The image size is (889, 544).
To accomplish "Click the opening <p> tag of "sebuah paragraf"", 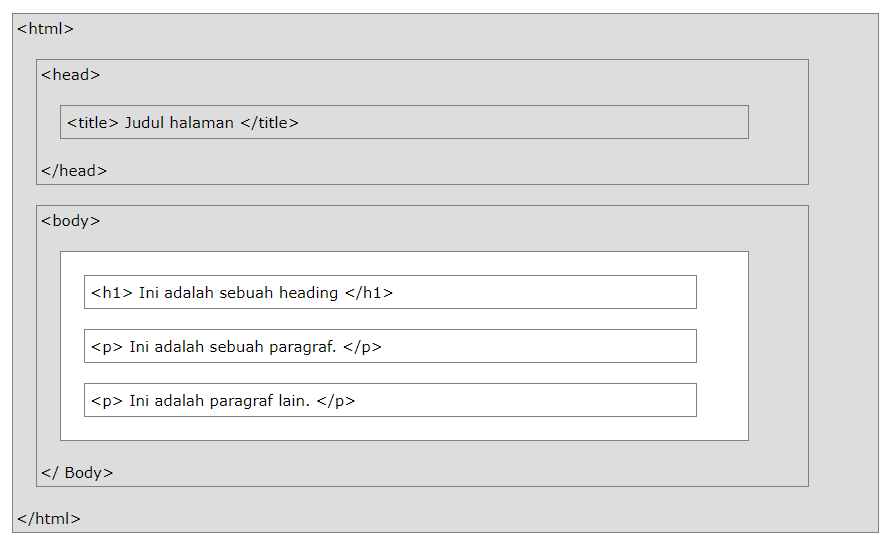I will pos(106,347).
